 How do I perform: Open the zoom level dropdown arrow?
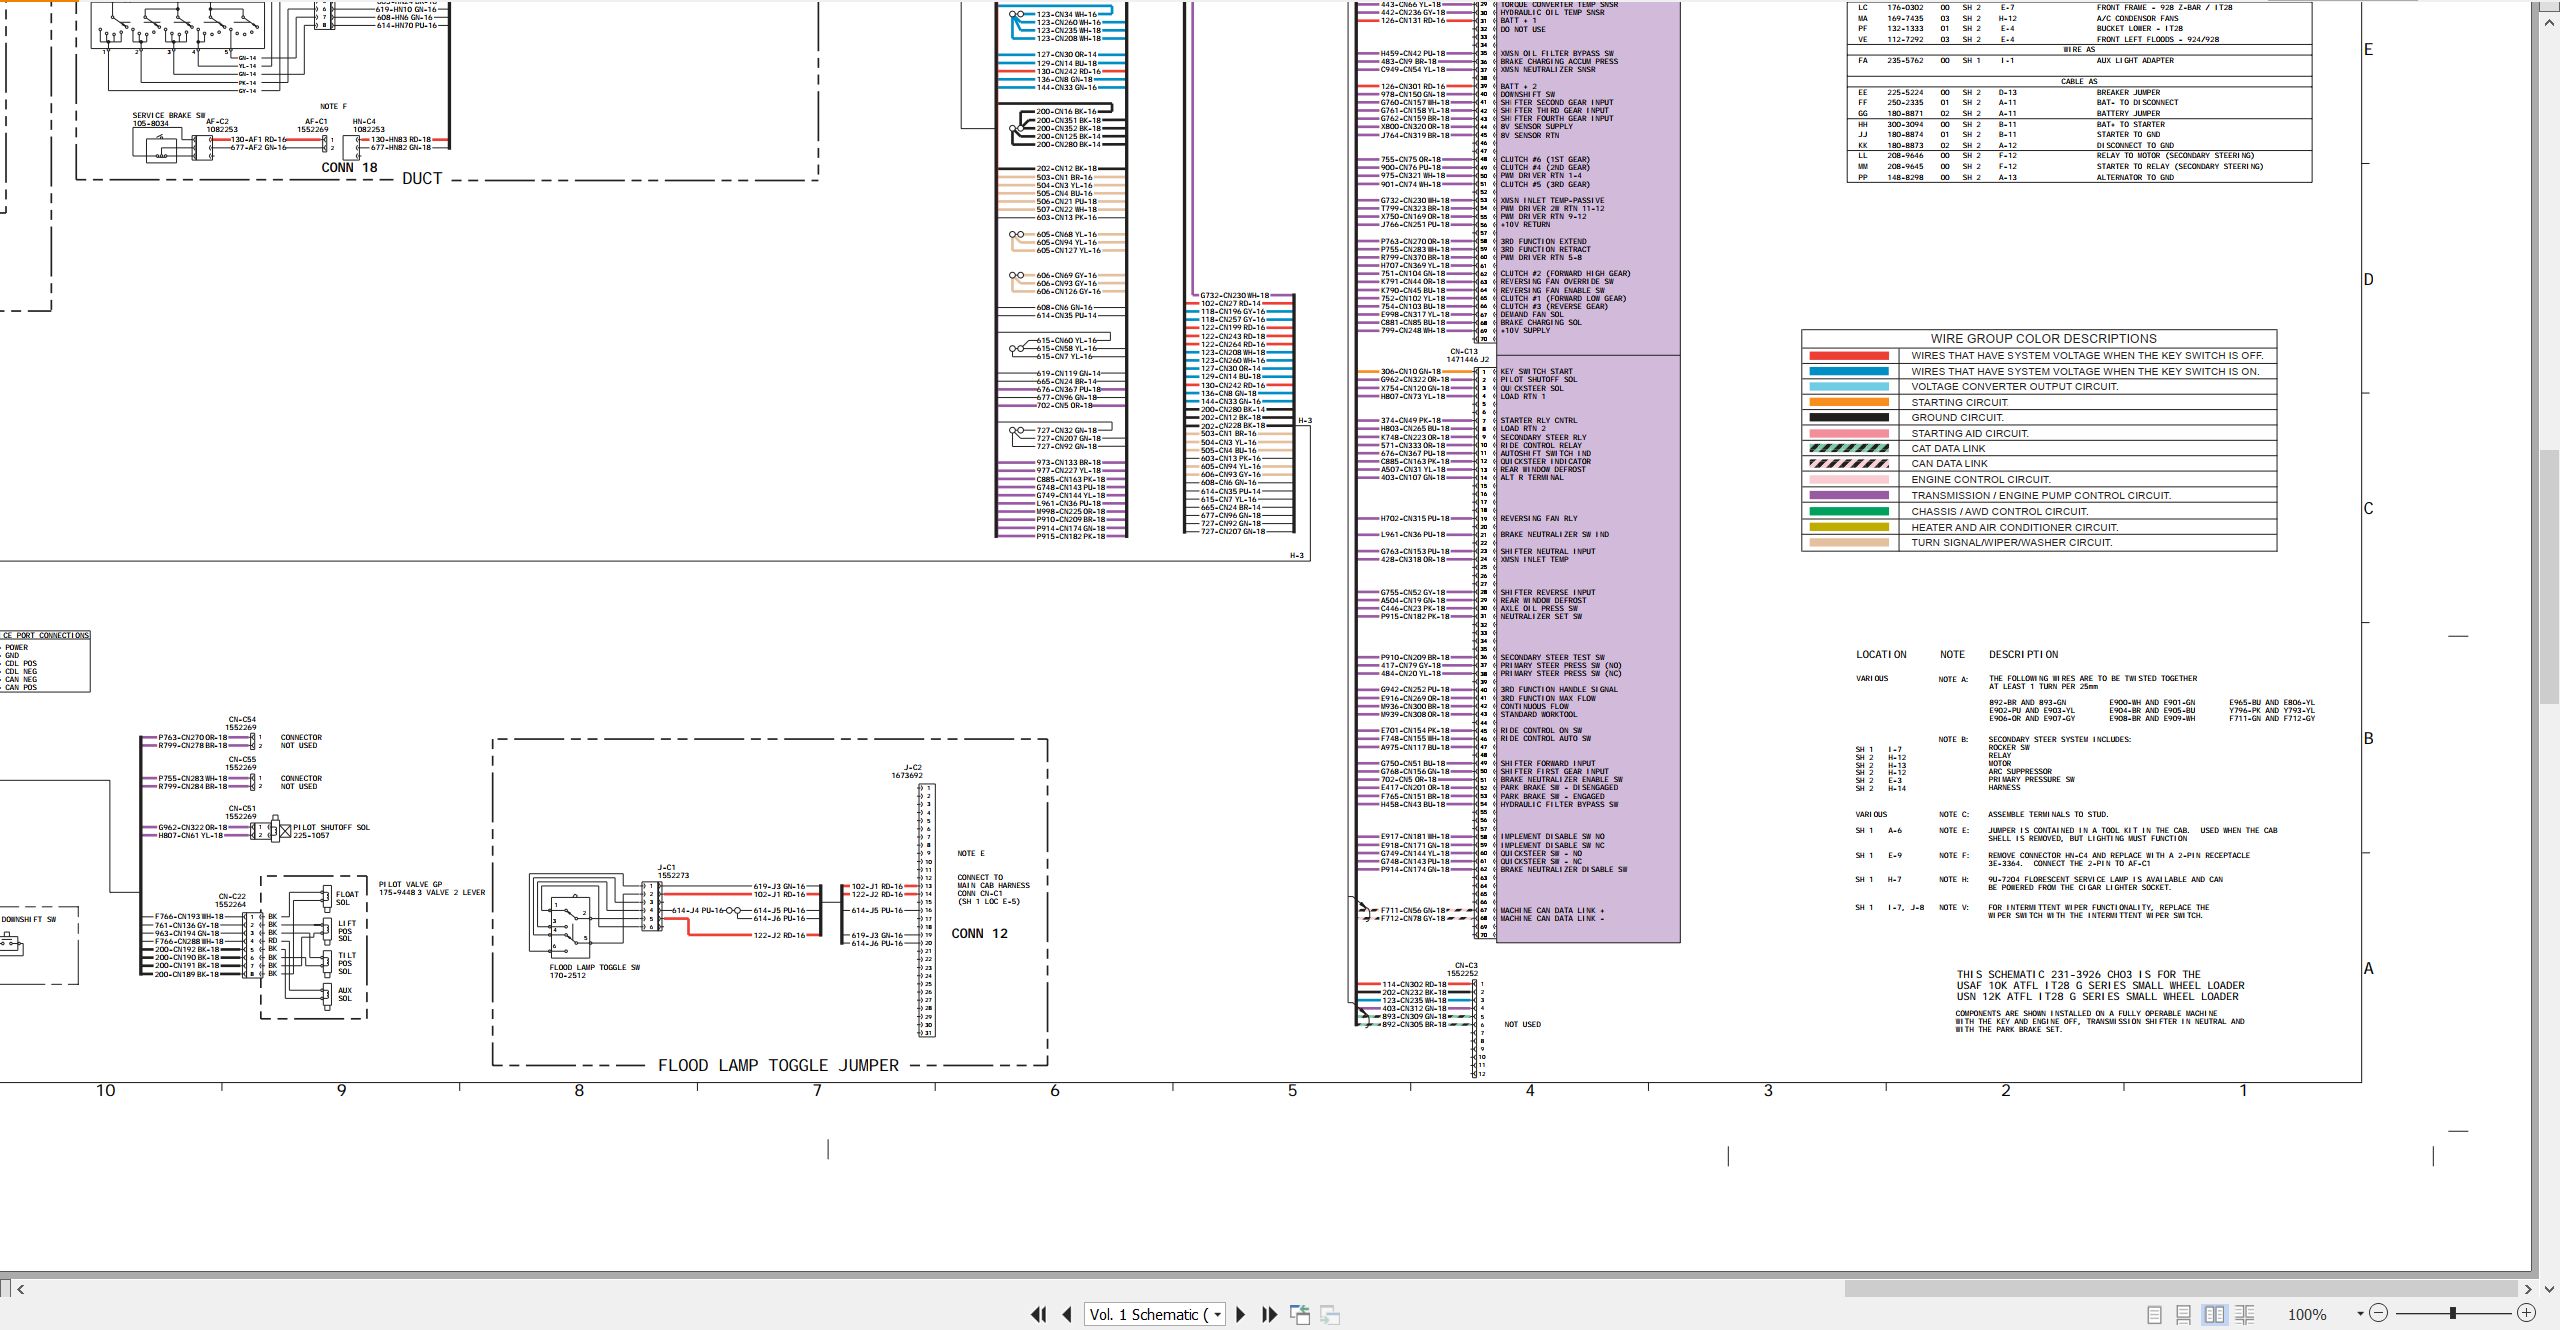click(2360, 1314)
